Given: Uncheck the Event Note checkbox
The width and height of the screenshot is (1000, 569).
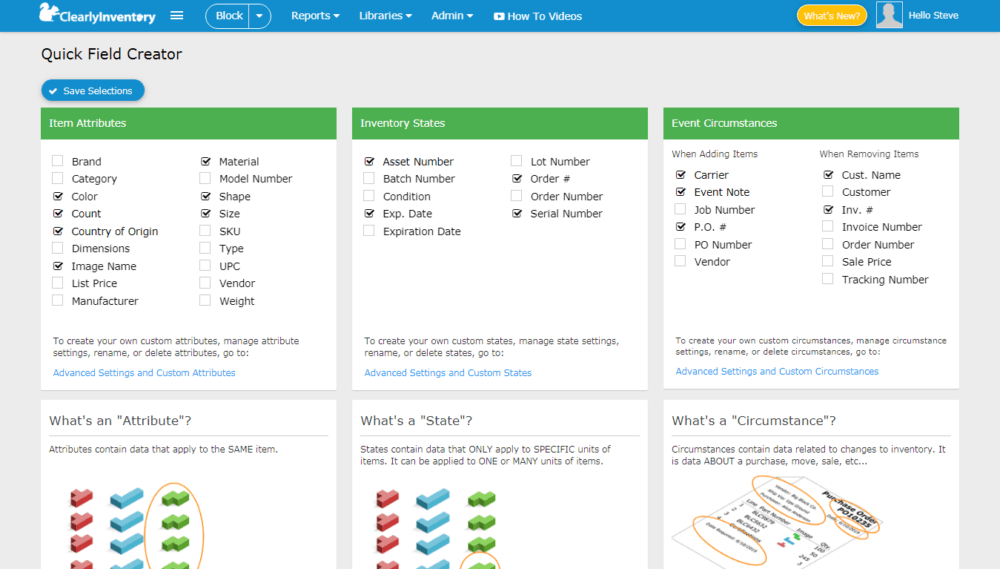Looking at the screenshot, I should 680,191.
